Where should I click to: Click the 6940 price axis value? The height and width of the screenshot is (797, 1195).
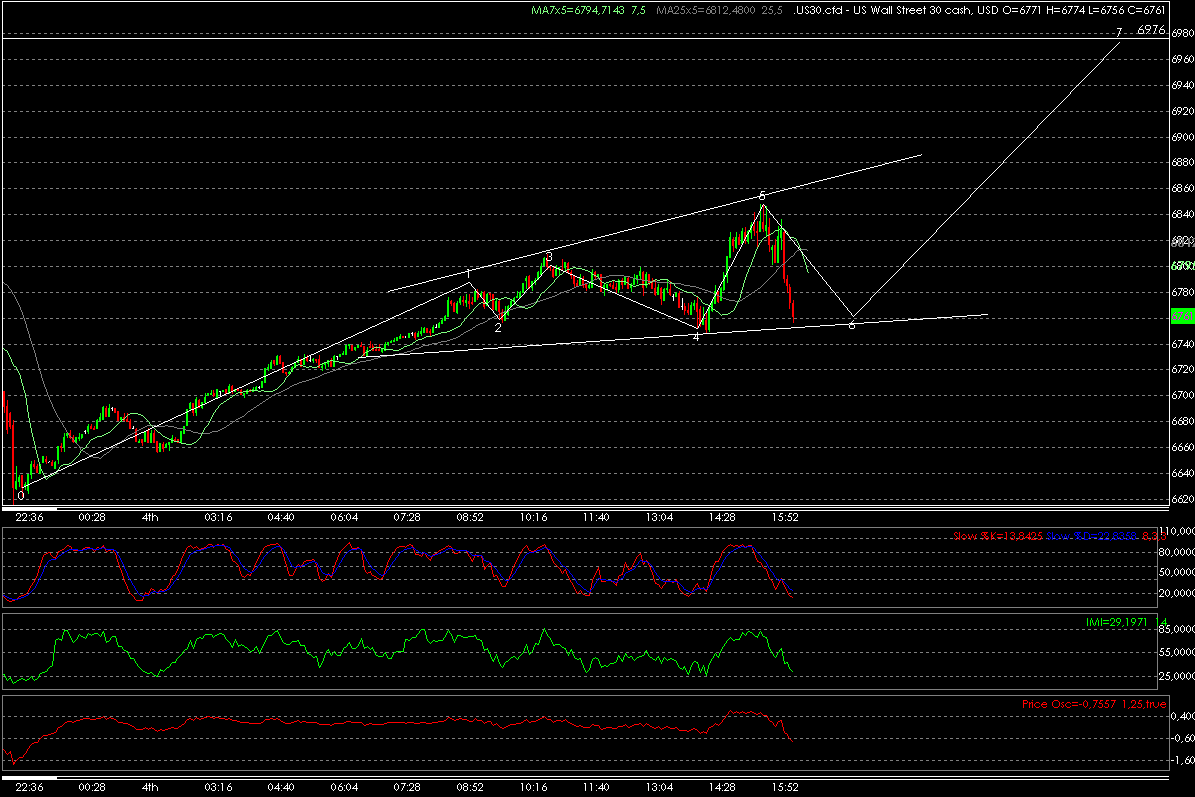pos(1183,85)
